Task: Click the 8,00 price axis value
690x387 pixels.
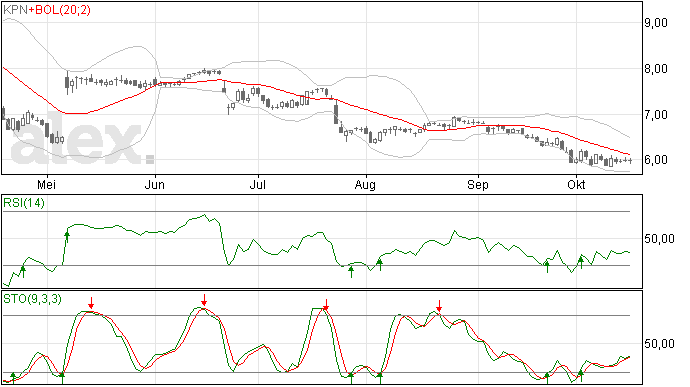Action: 656,69
